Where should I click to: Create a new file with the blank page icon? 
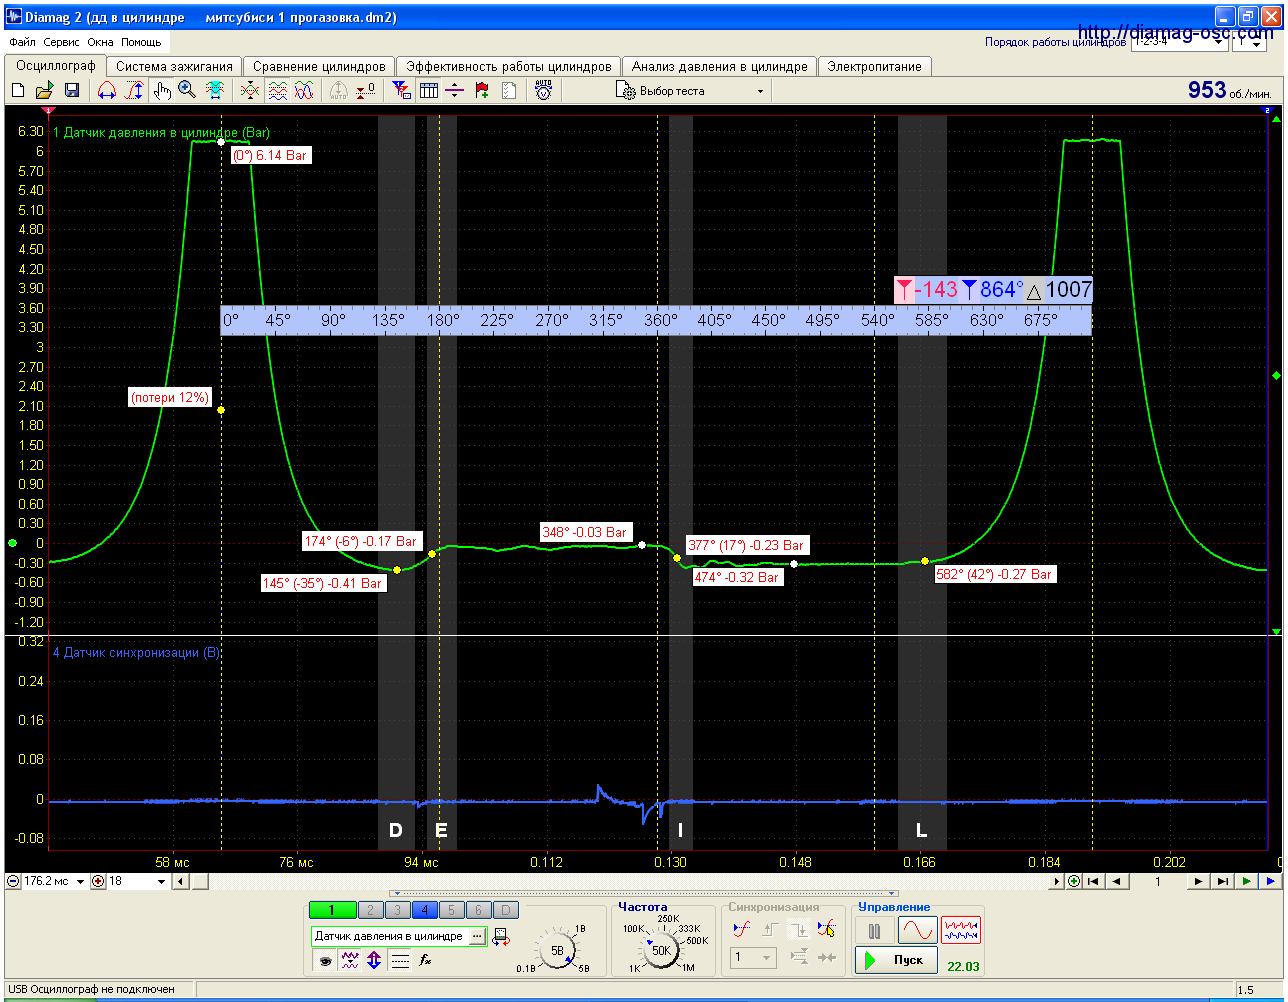click(x=18, y=91)
